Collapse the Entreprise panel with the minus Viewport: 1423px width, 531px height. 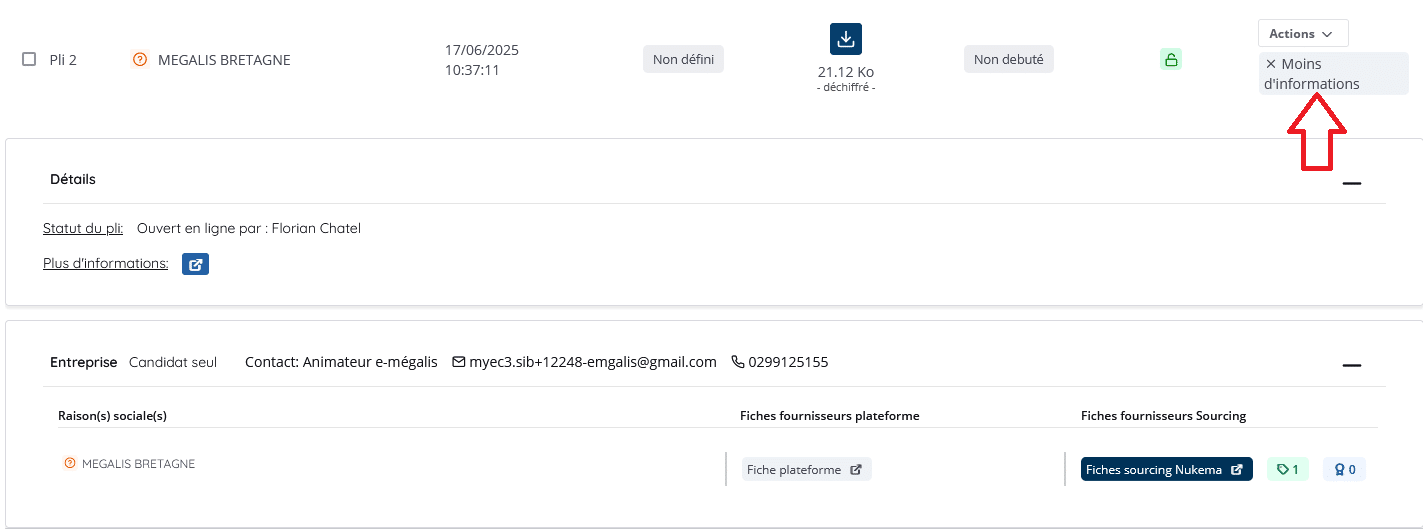(1352, 366)
